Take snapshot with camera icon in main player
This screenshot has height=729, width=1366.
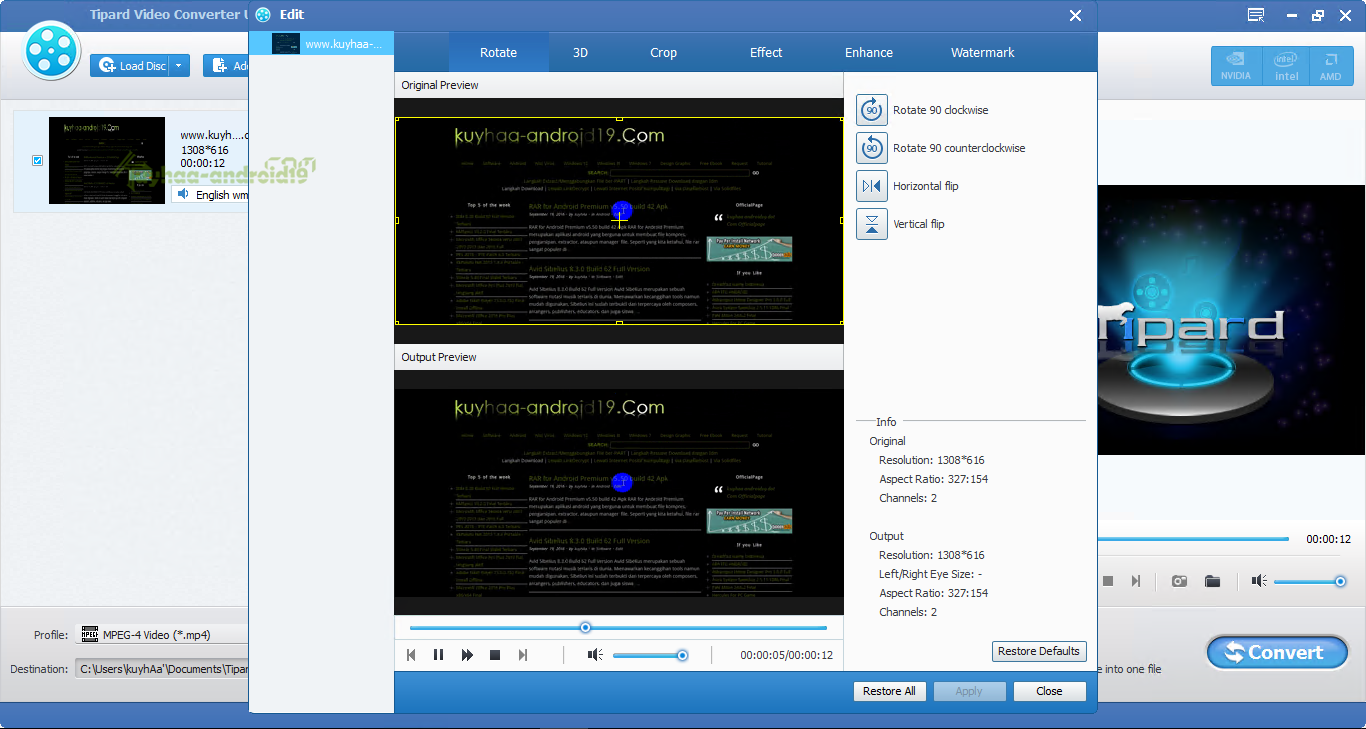(x=1179, y=581)
